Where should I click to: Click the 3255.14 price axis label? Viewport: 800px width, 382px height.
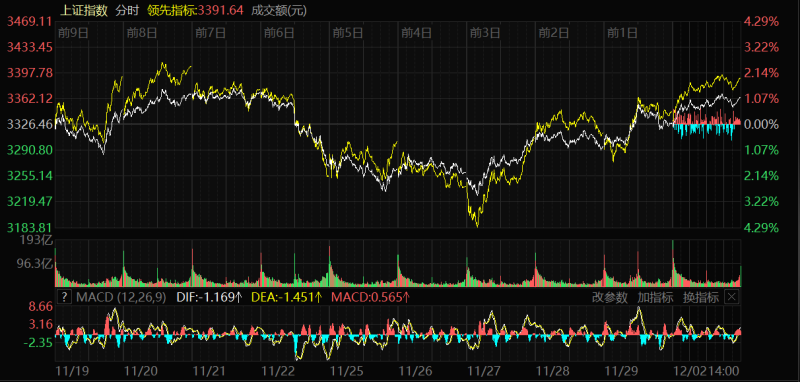pos(30,176)
